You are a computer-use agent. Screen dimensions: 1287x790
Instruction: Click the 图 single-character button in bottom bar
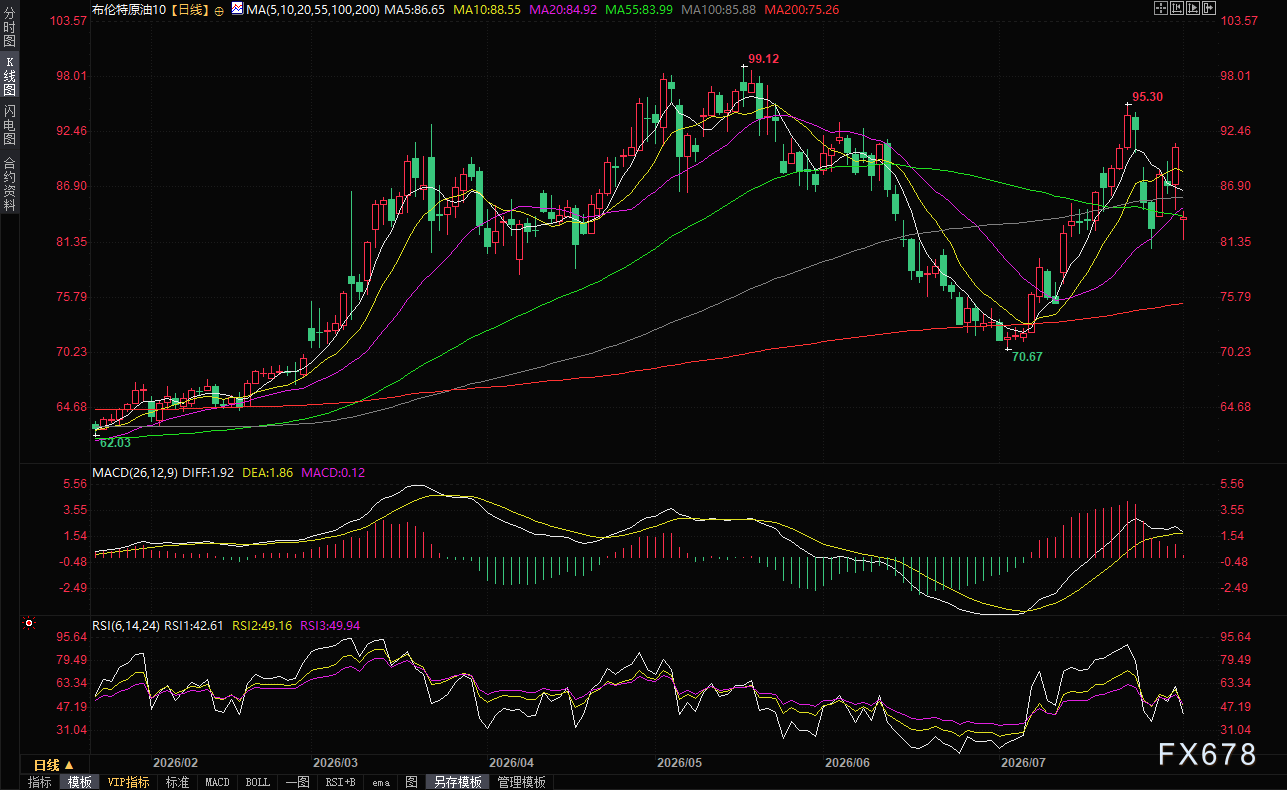(x=411, y=782)
